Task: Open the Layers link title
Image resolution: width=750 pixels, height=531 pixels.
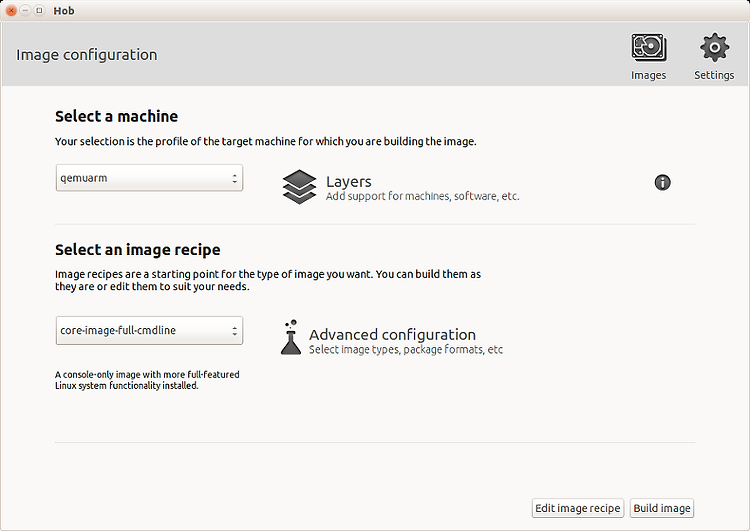Action: (349, 182)
